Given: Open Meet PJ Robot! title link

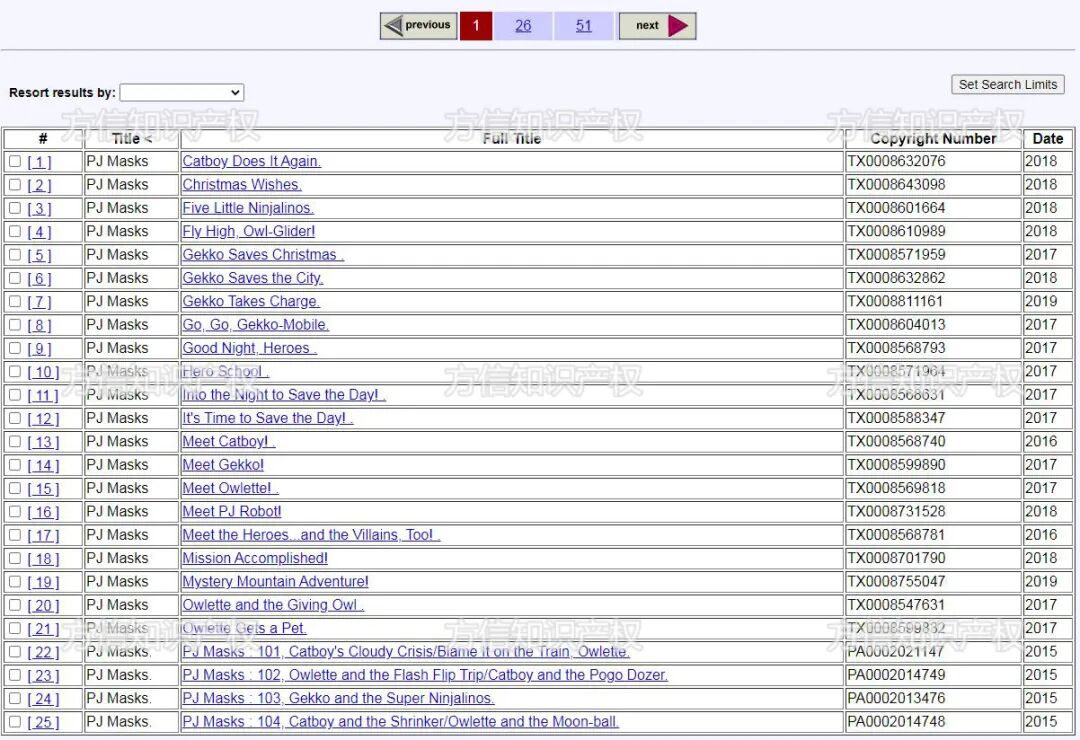Looking at the screenshot, I should click(x=232, y=512).
